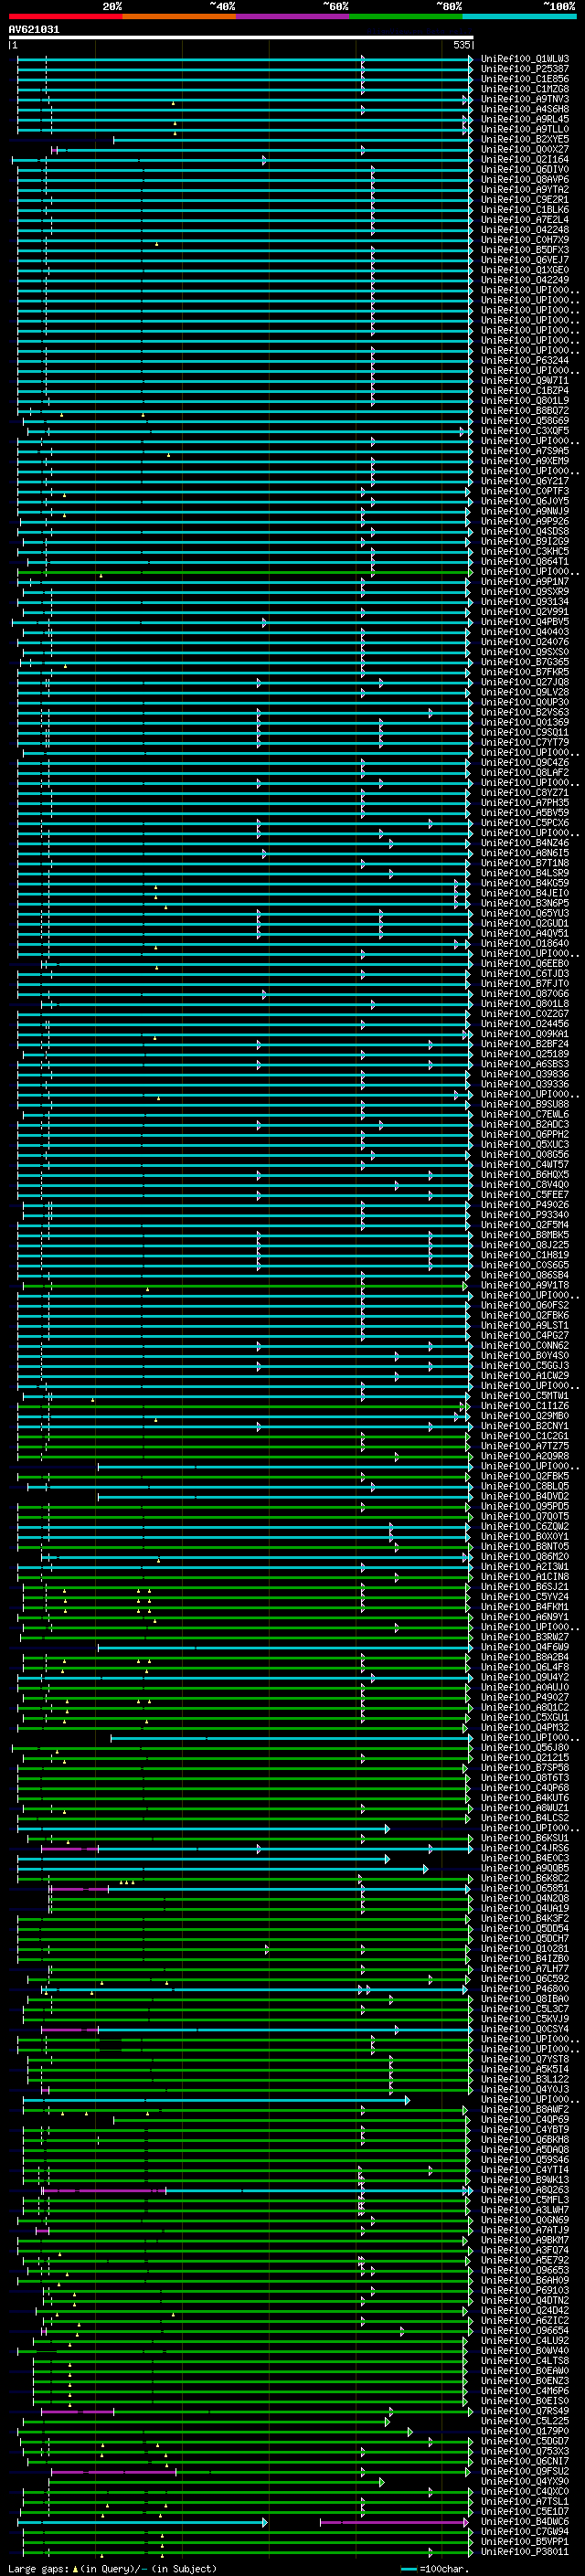Image resolution: width=585 pixels, height=2576 pixels.
Task: Select hit label UniRef100_A9TNV3
Action: (x=525, y=99)
